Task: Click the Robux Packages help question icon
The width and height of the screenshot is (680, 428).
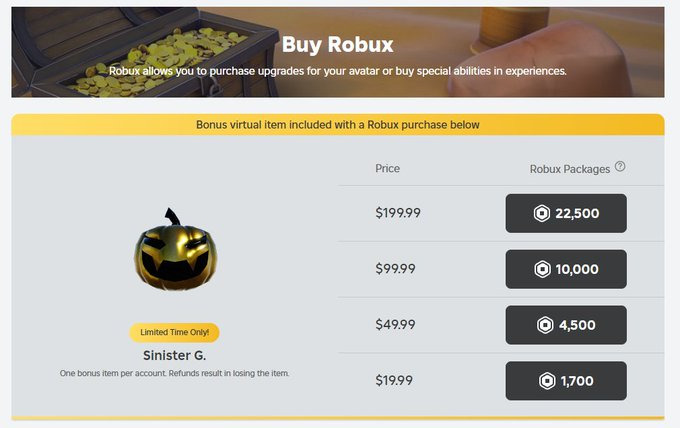Action: click(620, 167)
